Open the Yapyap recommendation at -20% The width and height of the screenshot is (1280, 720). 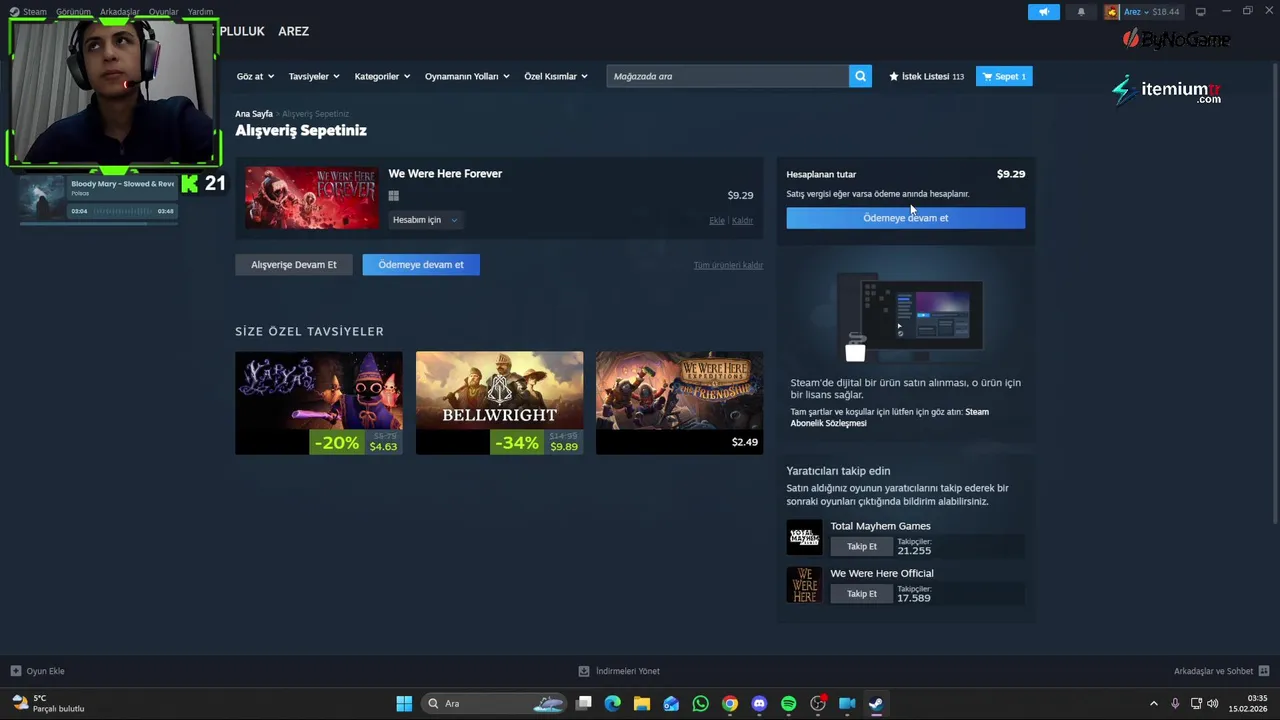tap(318, 403)
